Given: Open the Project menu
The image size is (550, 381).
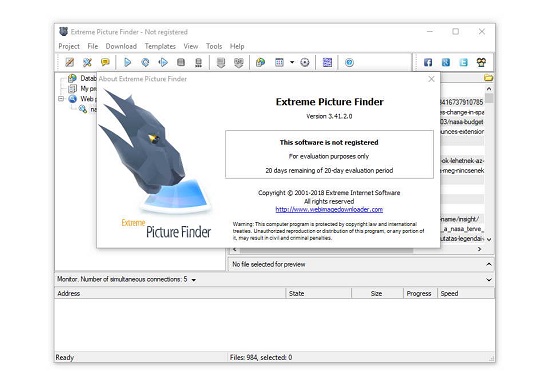Looking at the screenshot, I should click(x=69, y=46).
